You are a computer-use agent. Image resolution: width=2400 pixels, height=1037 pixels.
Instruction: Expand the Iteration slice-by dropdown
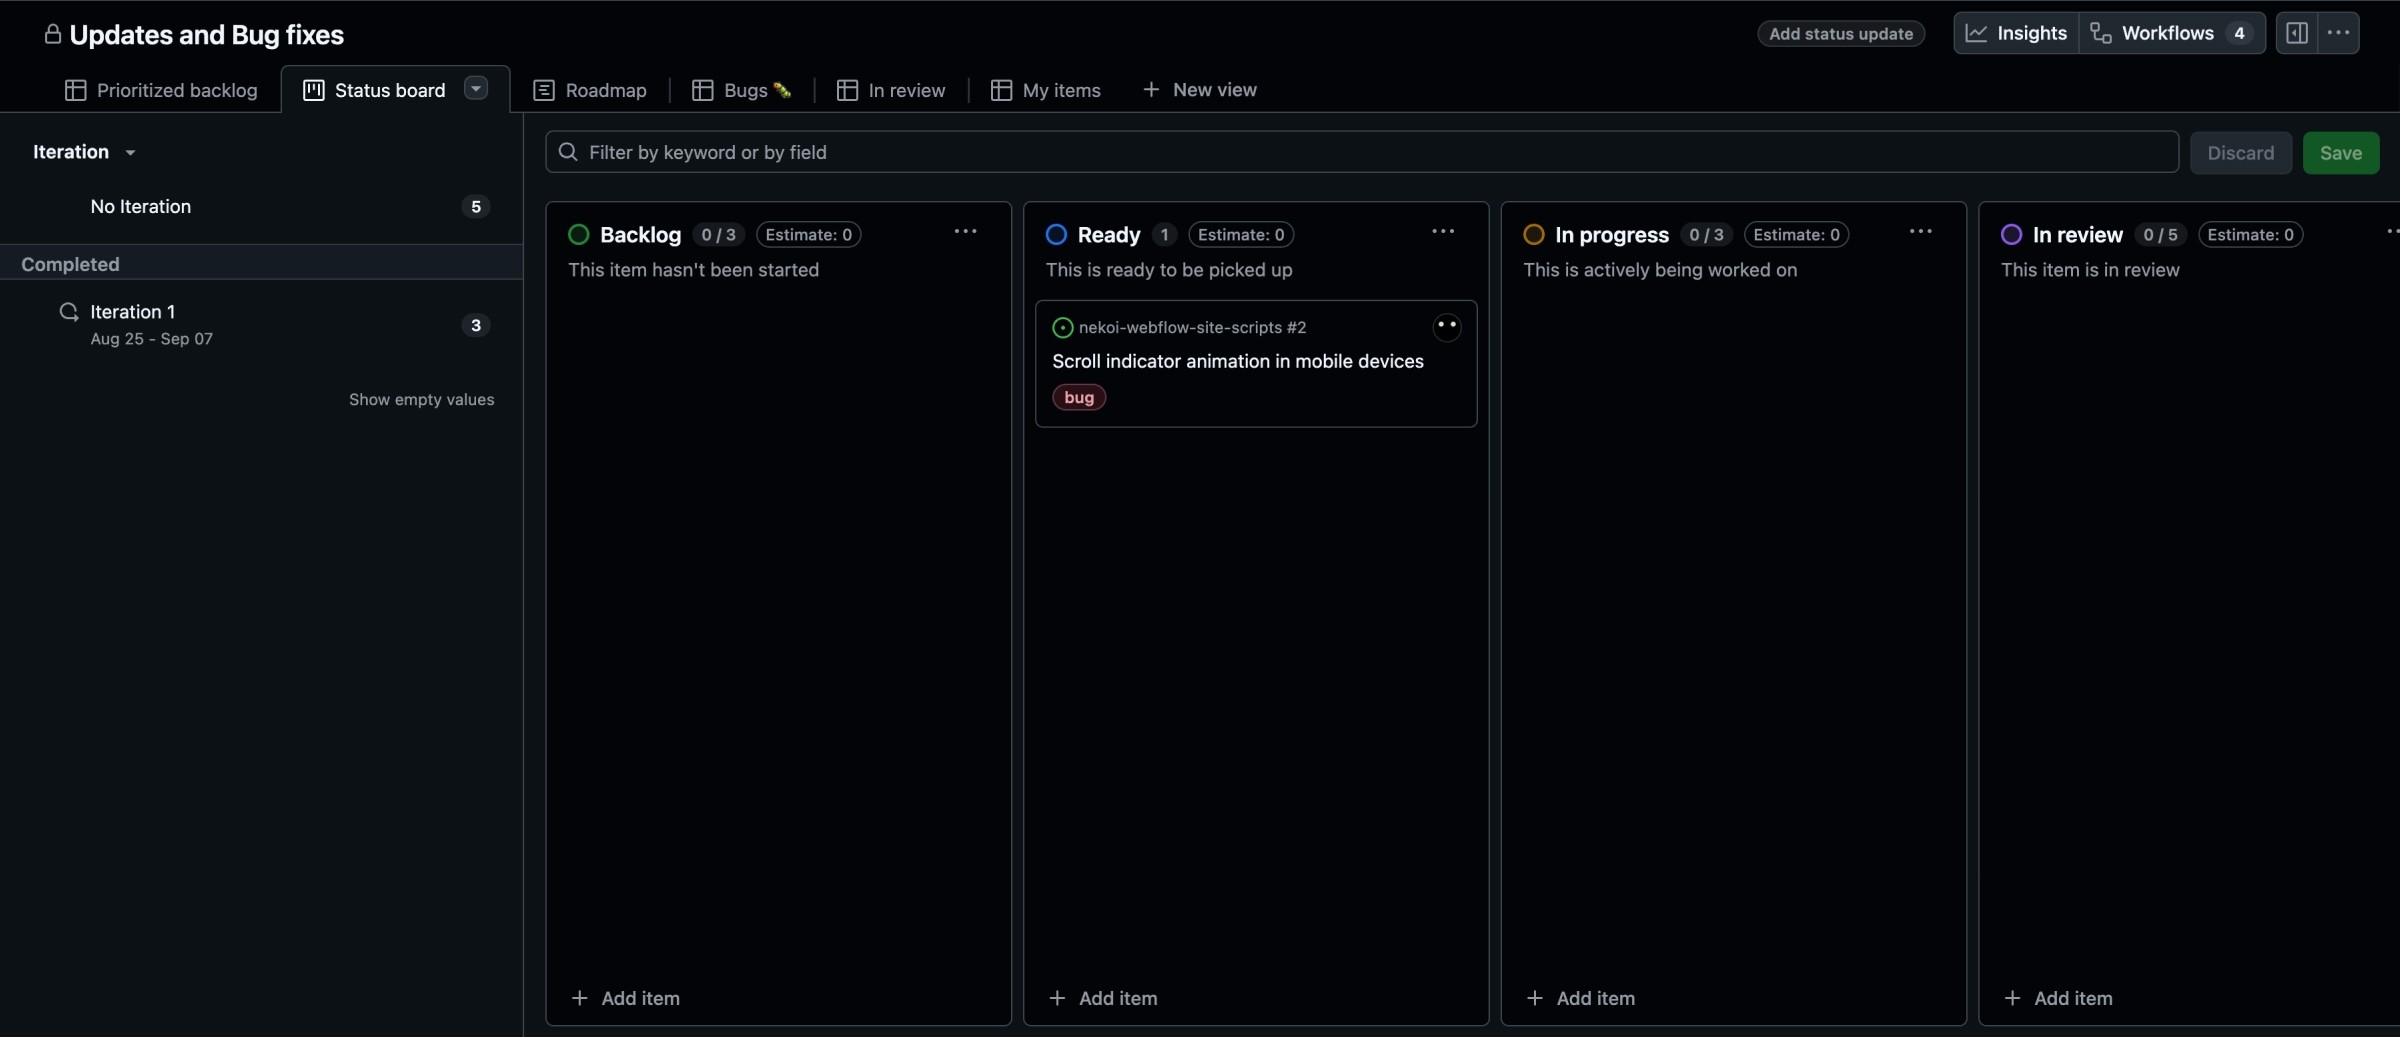(85, 152)
